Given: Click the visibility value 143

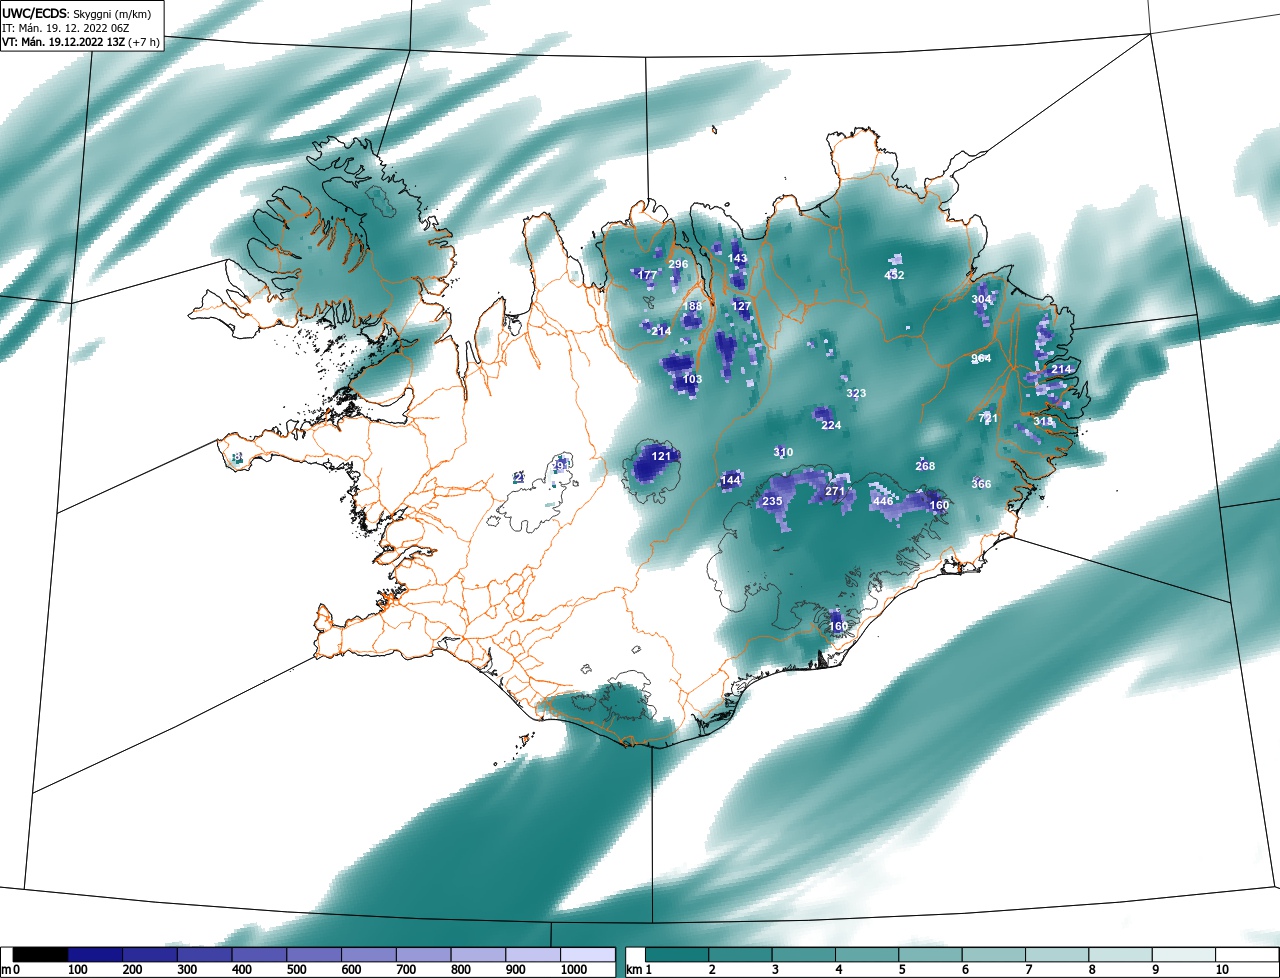Looking at the screenshot, I should click(x=737, y=258).
